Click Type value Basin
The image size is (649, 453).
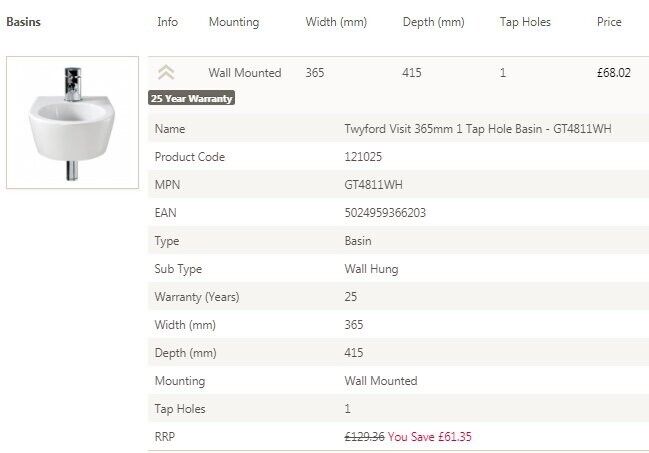click(x=358, y=241)
